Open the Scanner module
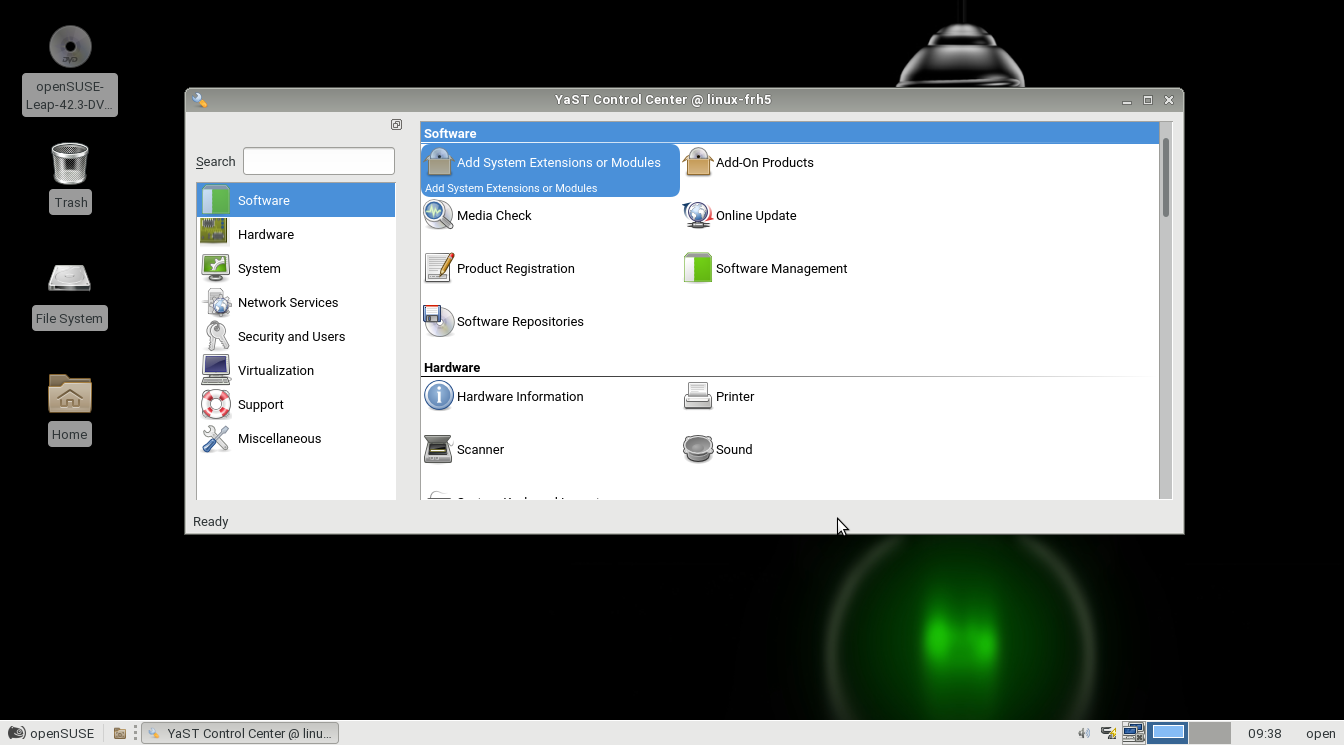The height and width of the screenshot is (745, 1344). (x=438, y=449)
